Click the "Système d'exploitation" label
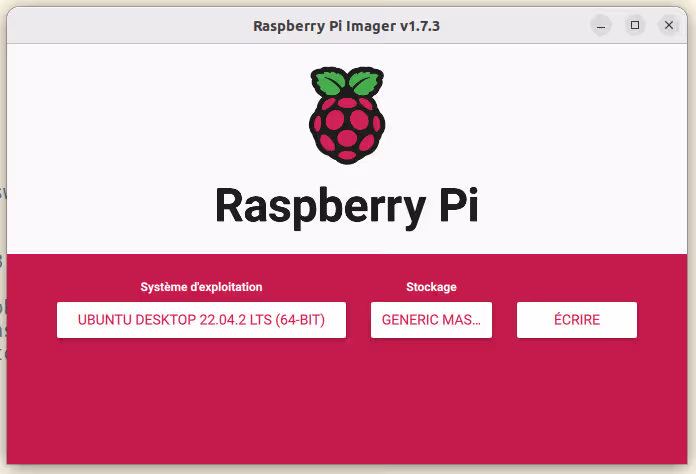The width and height of the screenshot is (696, 474). coord(201,287)
